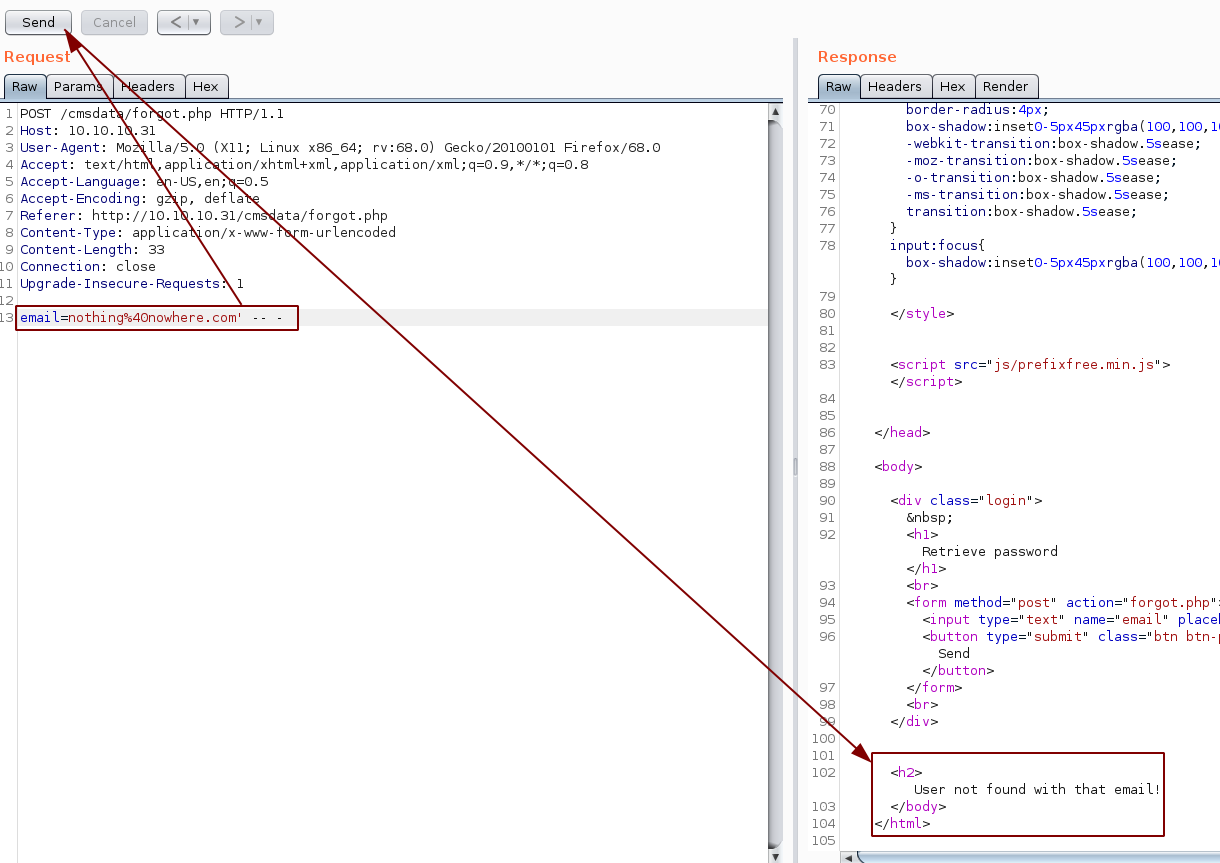
Task: Select the Raw tab in the Response pane
Action: tap(839, 87)
